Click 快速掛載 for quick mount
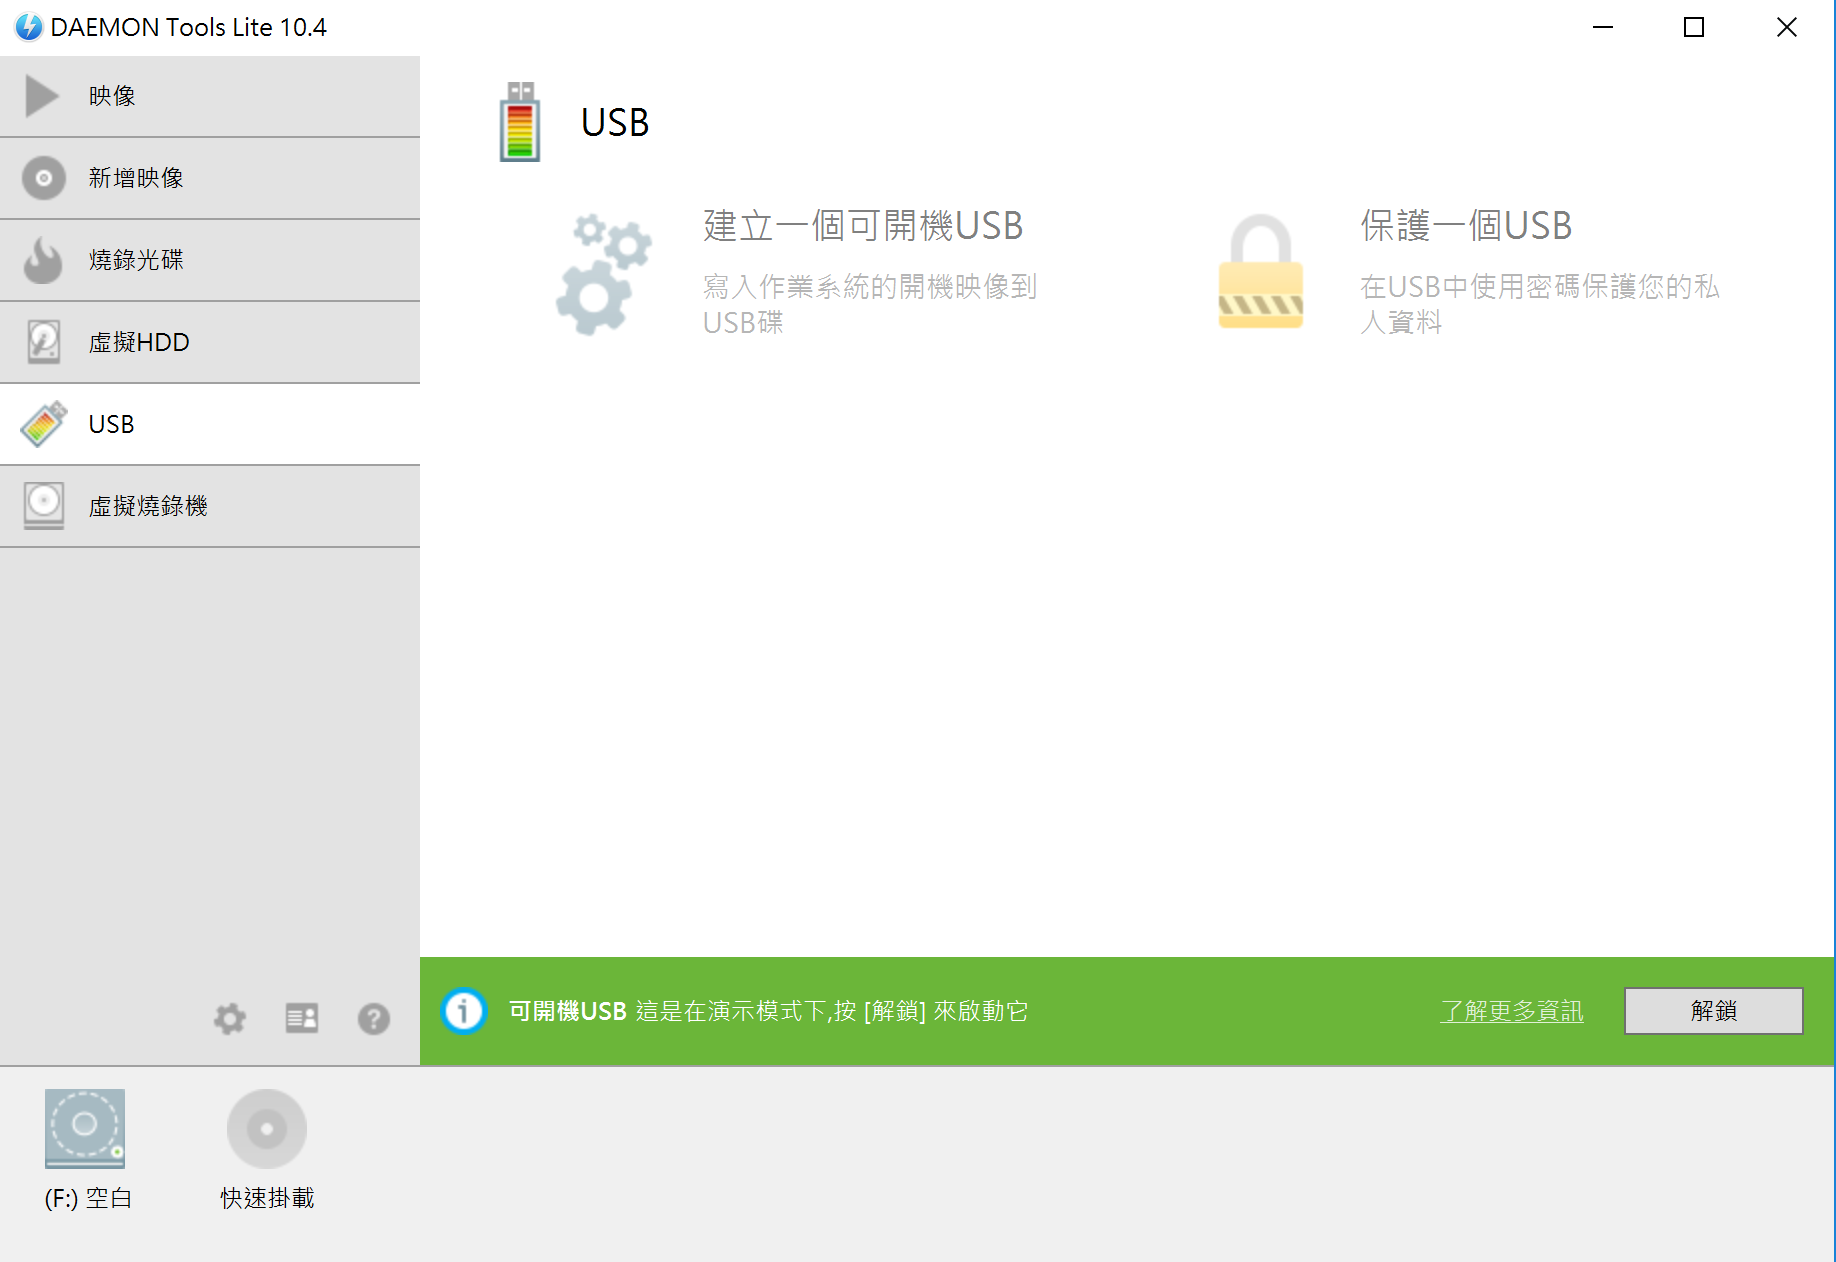 265,1129
